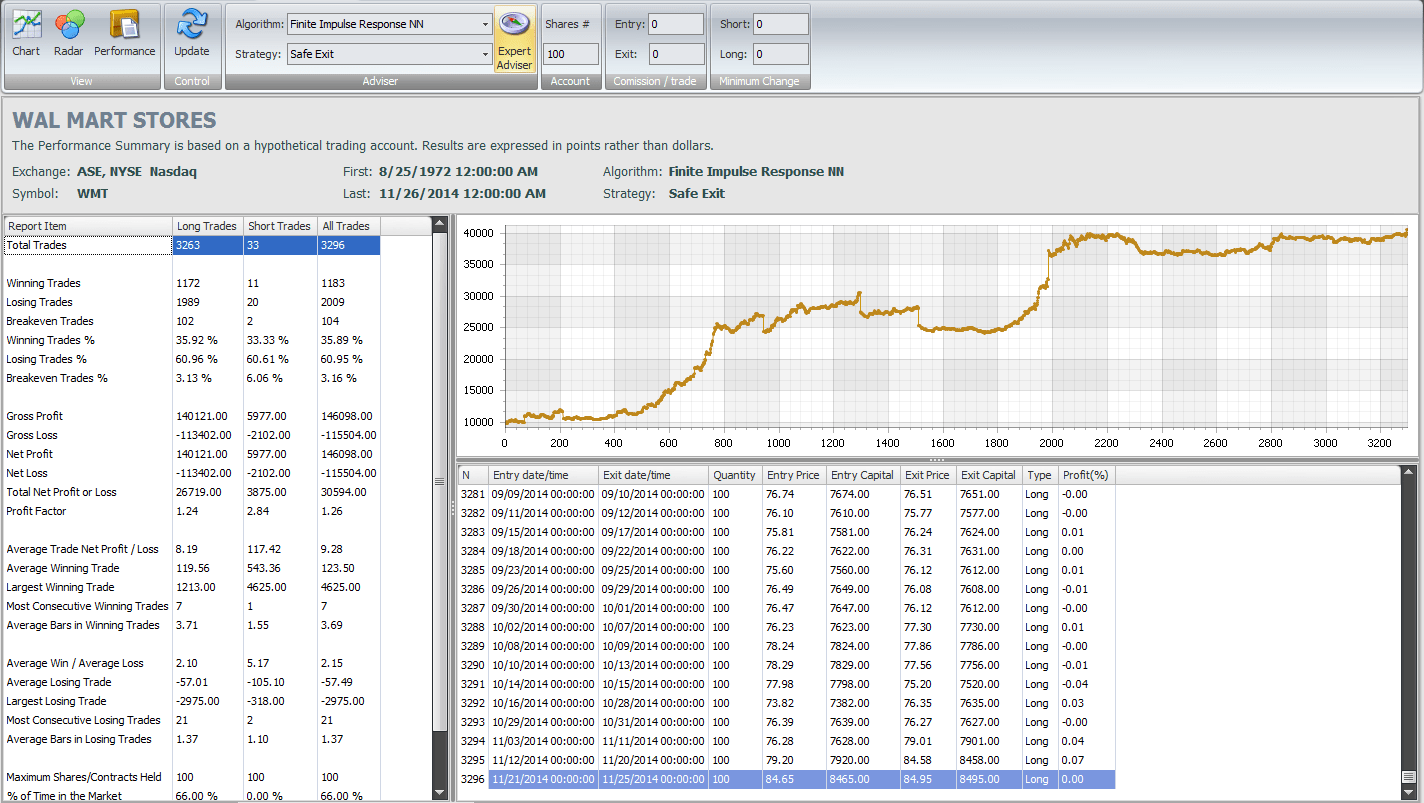Sort by the Quantity column header
This screenshot has height=803, width=1424.
click(x=735, y=475)
